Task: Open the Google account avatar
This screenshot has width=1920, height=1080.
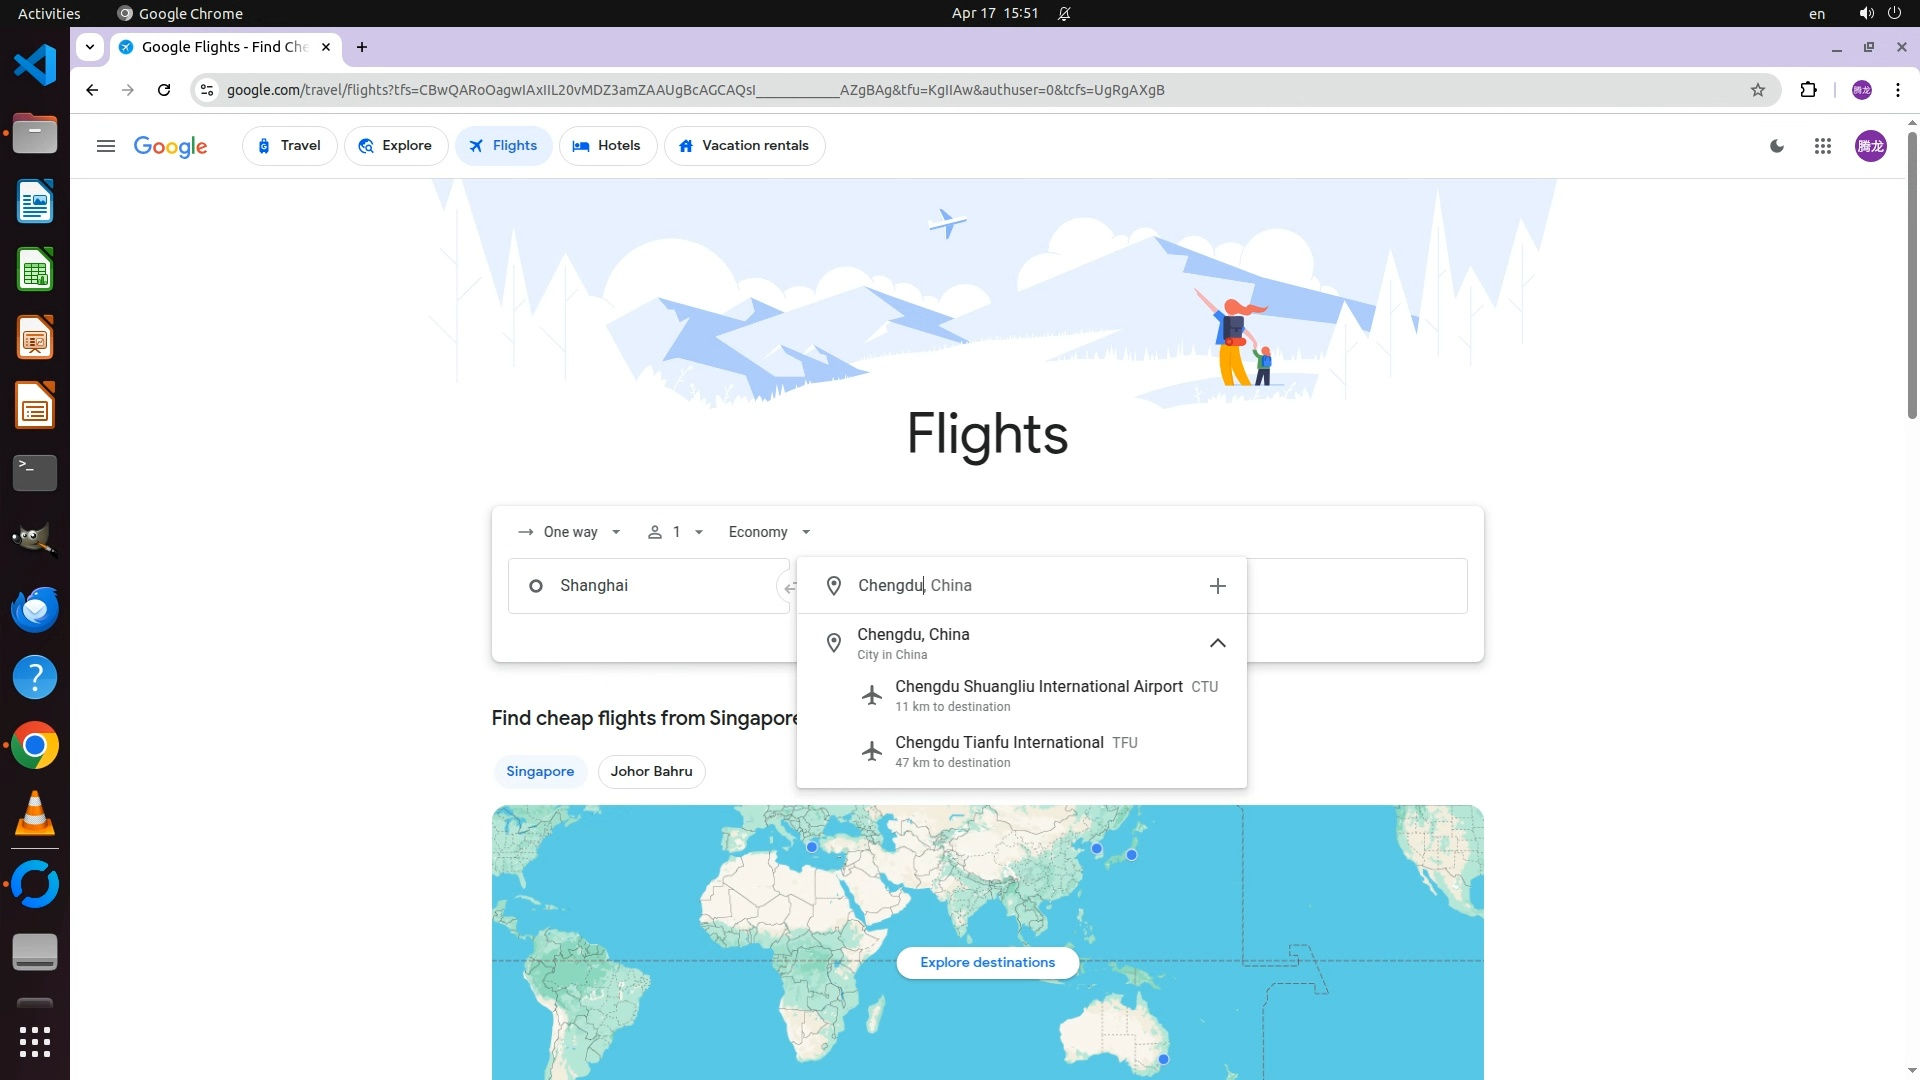Action: (1870, 146)
